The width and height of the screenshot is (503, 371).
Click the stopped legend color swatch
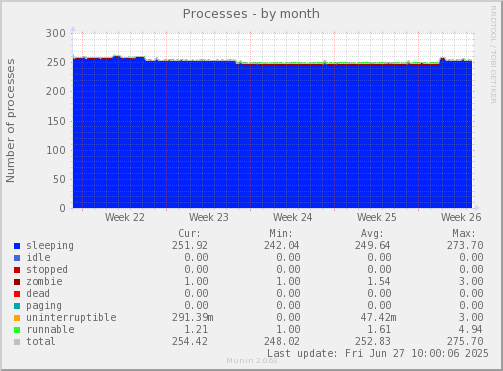coord(17,270)
